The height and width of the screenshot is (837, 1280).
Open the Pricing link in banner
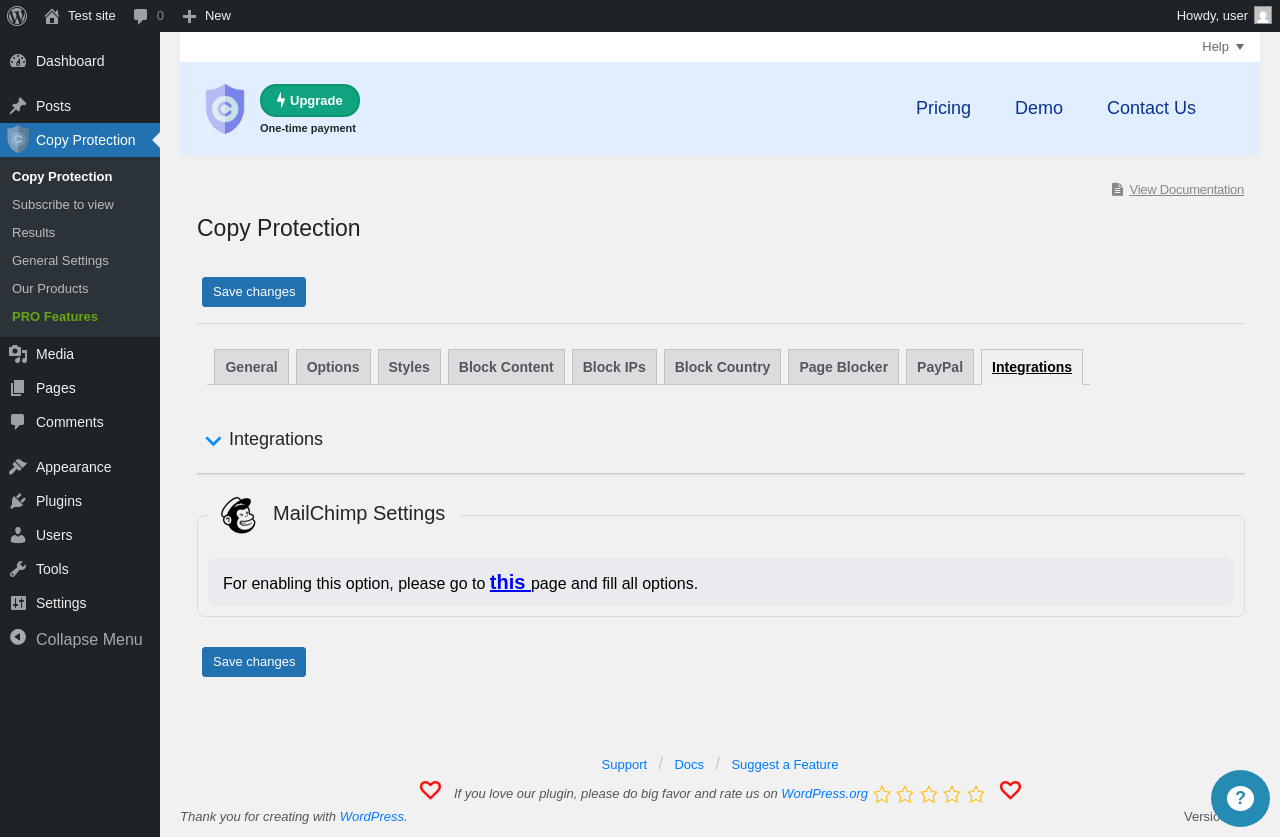coord(943,108)
